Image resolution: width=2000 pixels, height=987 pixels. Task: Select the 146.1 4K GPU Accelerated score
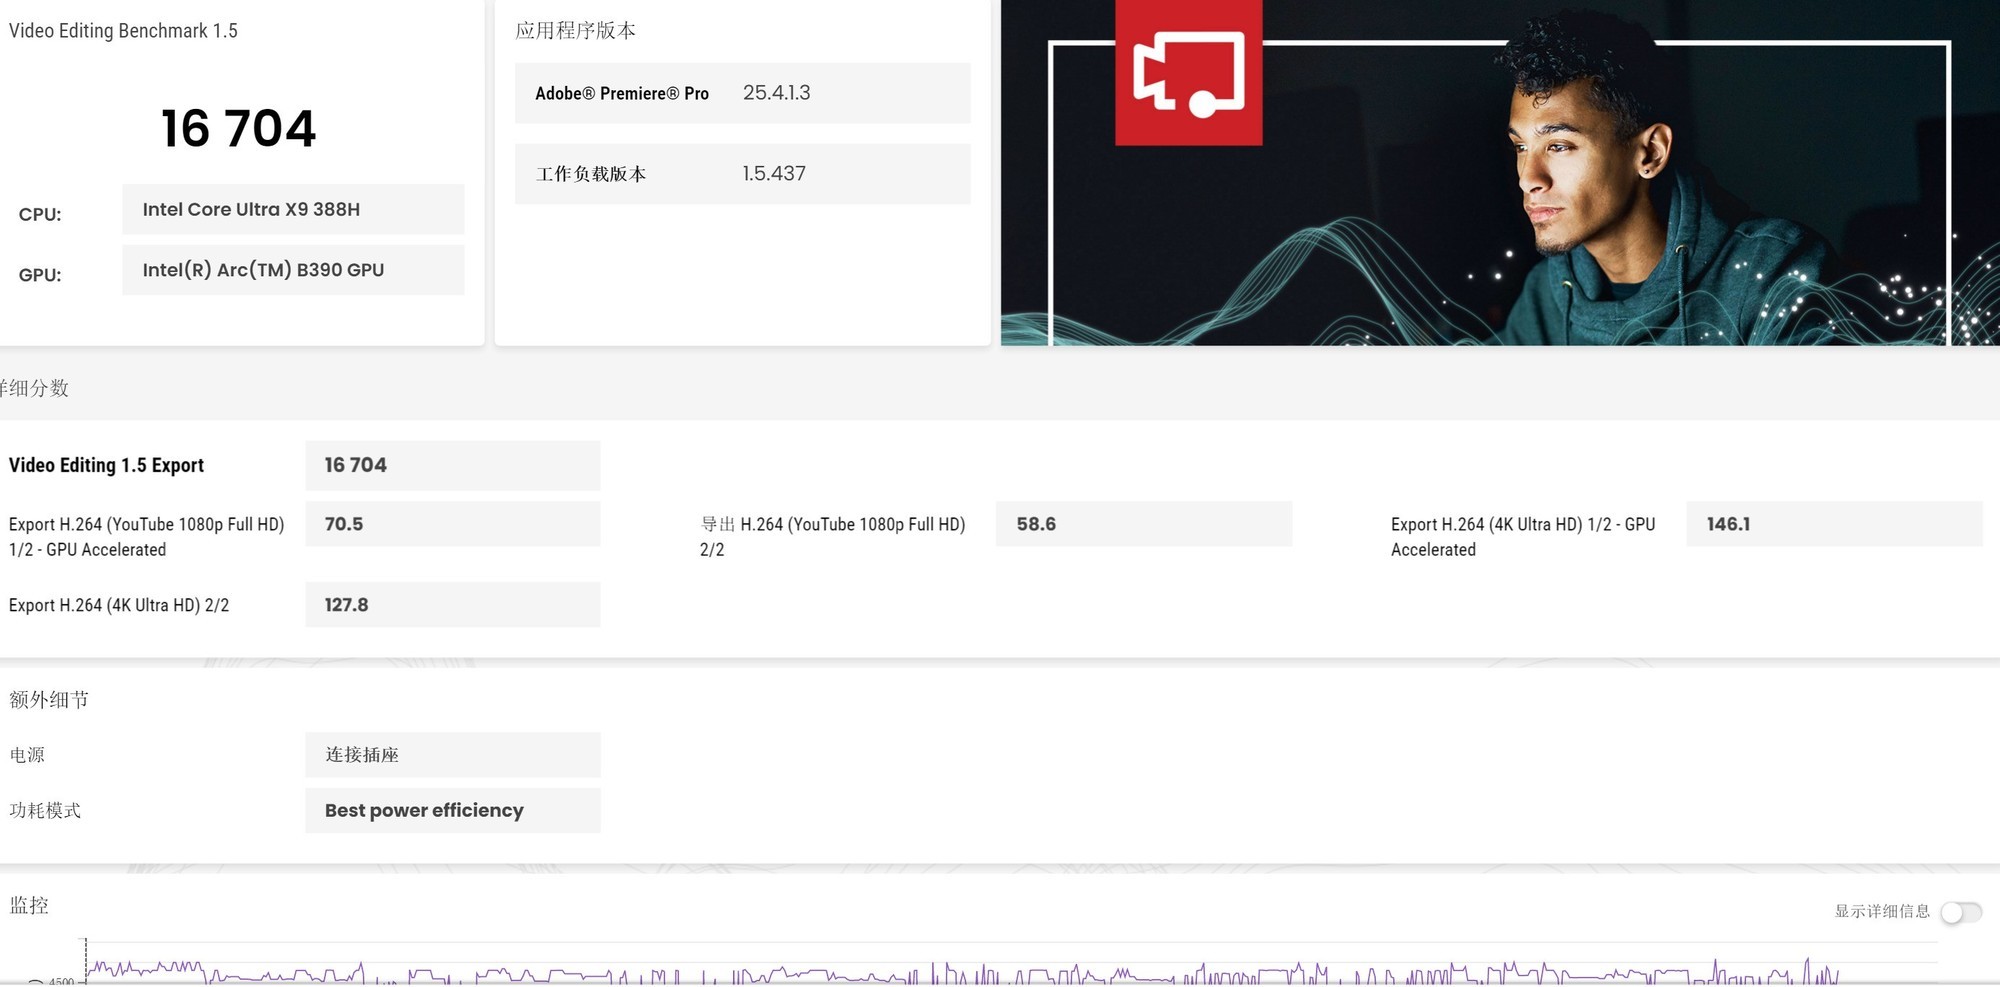pyautogui.click(x=1833, y=524)
